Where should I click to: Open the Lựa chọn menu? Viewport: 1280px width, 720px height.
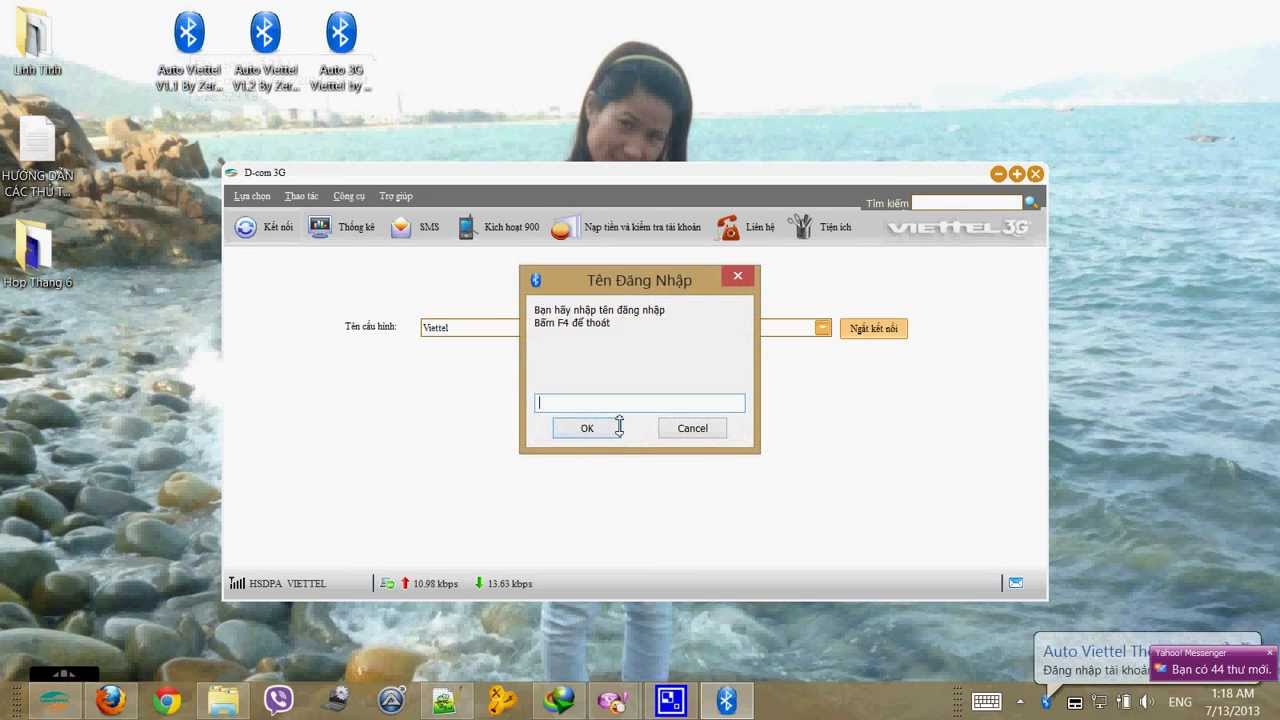pos(252,196)
